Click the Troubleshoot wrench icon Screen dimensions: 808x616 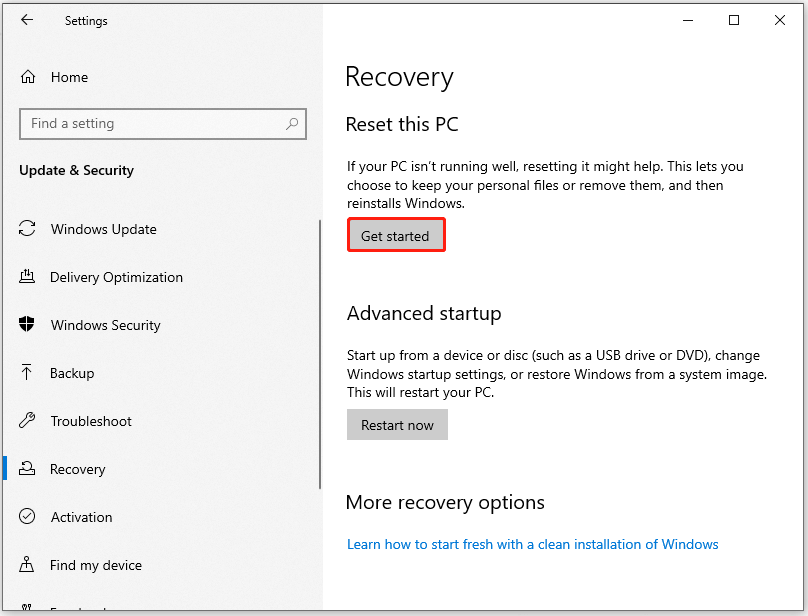(28, 421)
